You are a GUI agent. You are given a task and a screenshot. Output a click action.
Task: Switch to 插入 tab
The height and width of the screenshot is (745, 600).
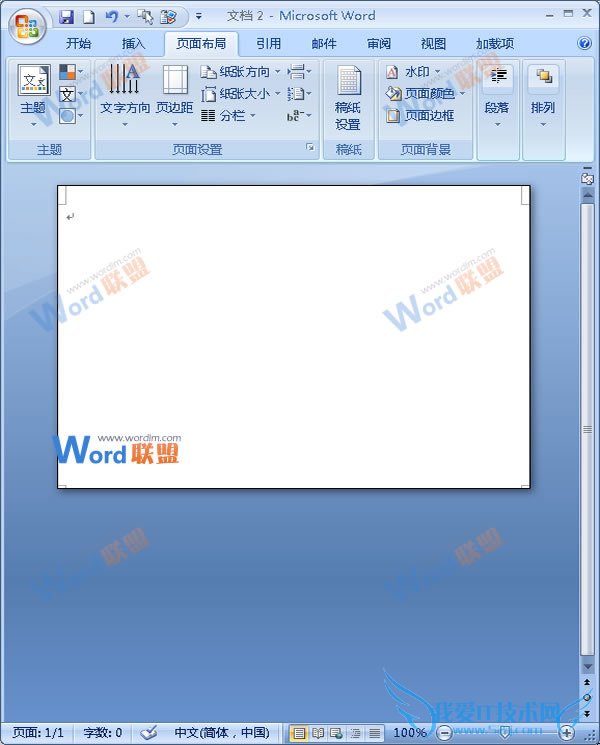pos(133,44)
